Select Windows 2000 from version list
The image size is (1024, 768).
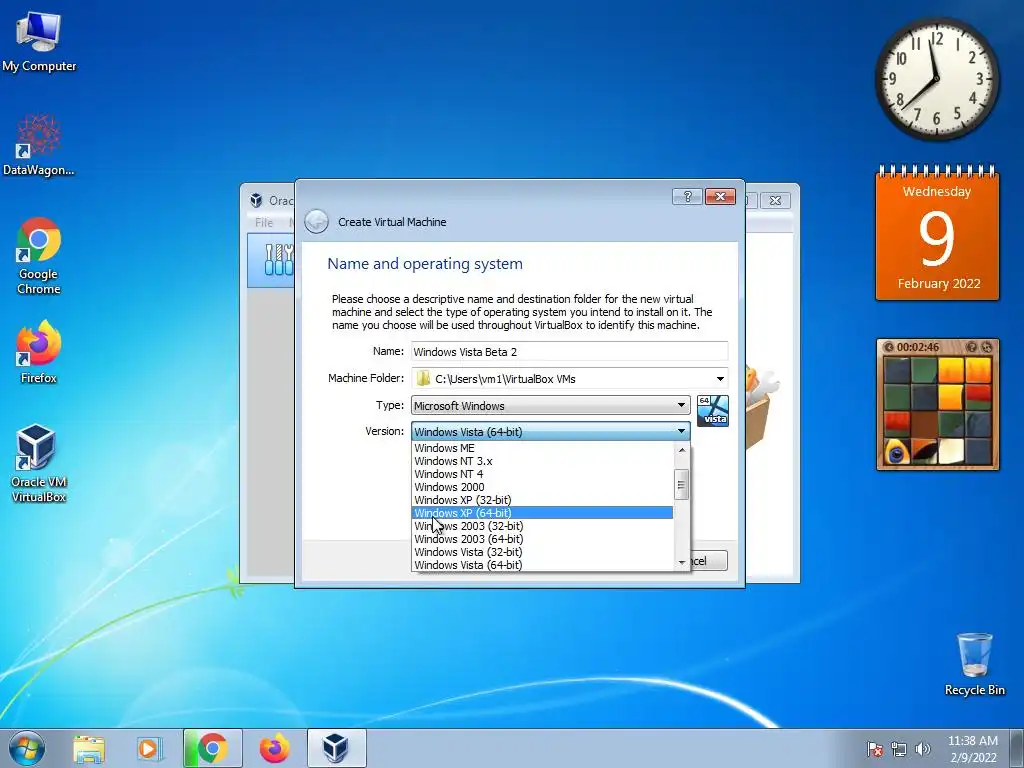click(x=543, y=487)
